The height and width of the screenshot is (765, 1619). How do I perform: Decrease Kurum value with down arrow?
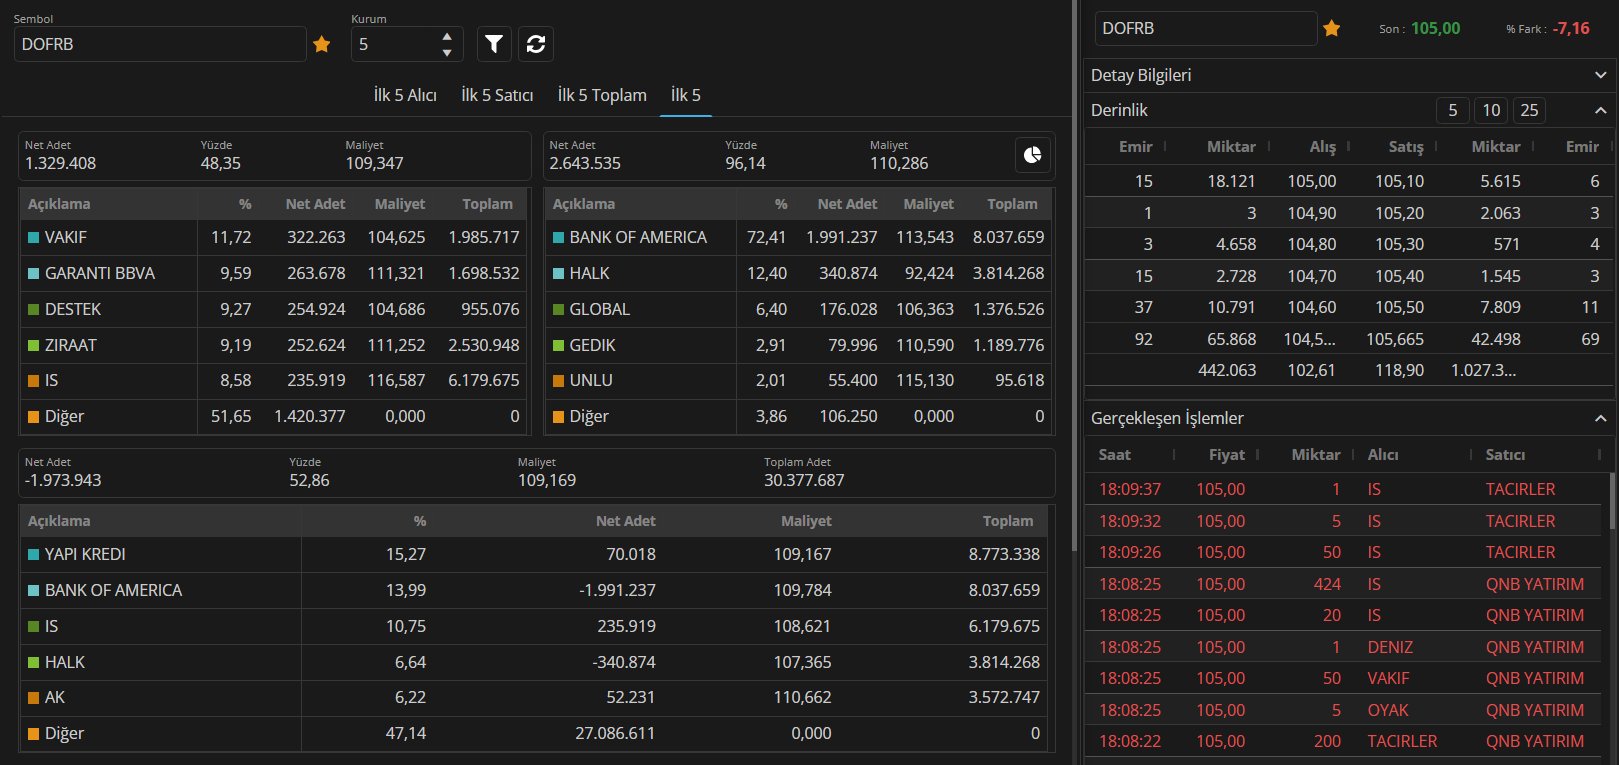point(447,52)
